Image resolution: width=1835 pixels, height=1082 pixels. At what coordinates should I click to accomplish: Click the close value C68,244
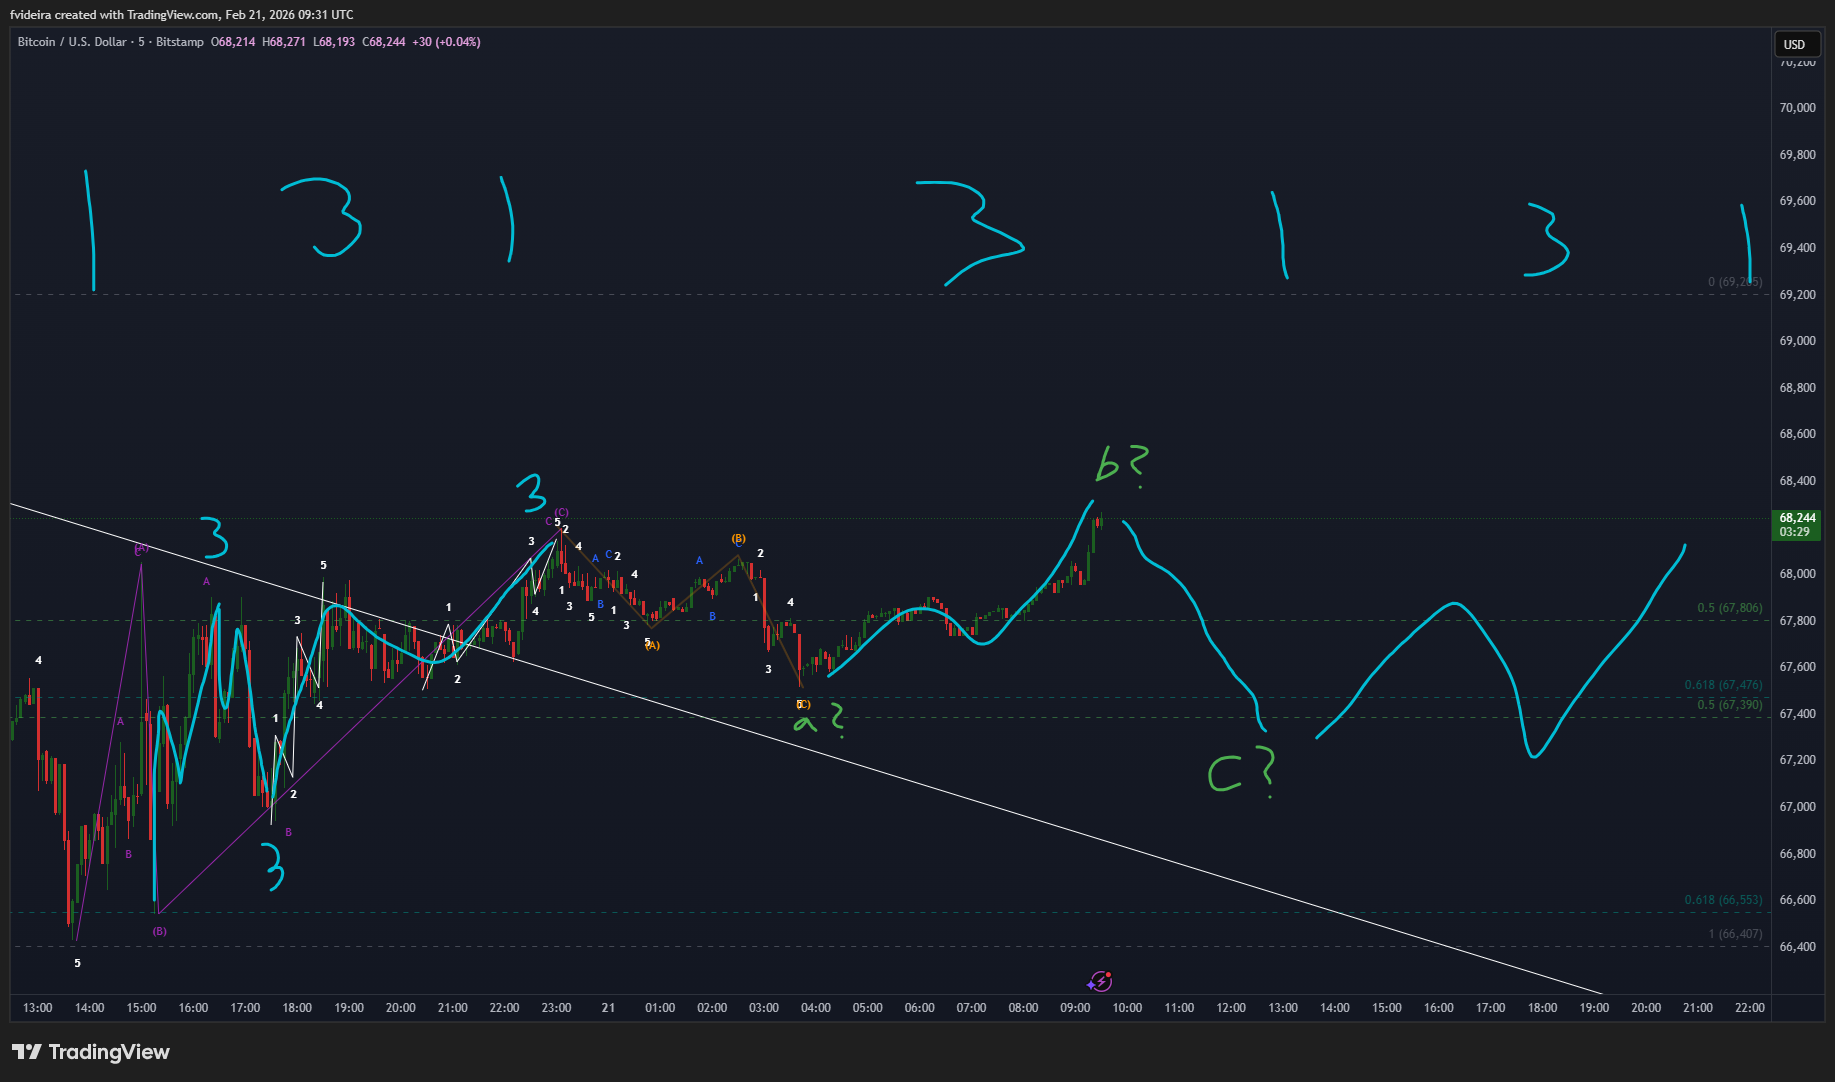384,42
